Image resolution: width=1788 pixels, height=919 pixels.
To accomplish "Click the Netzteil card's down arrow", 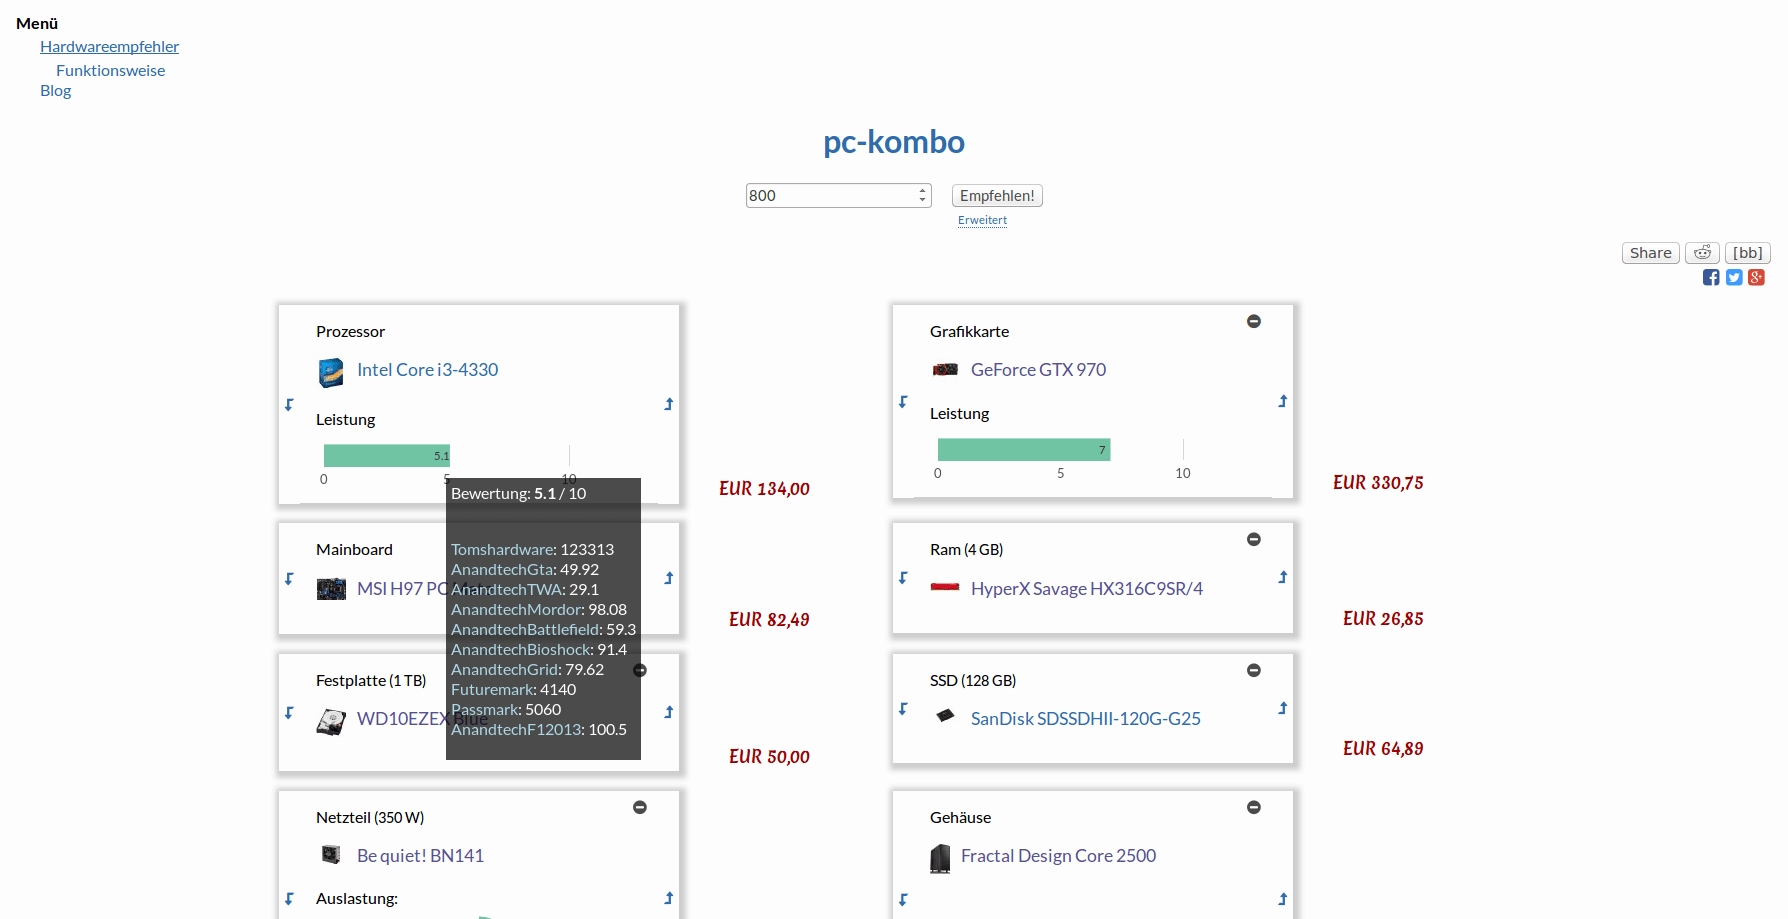I will tap(289, 899).
